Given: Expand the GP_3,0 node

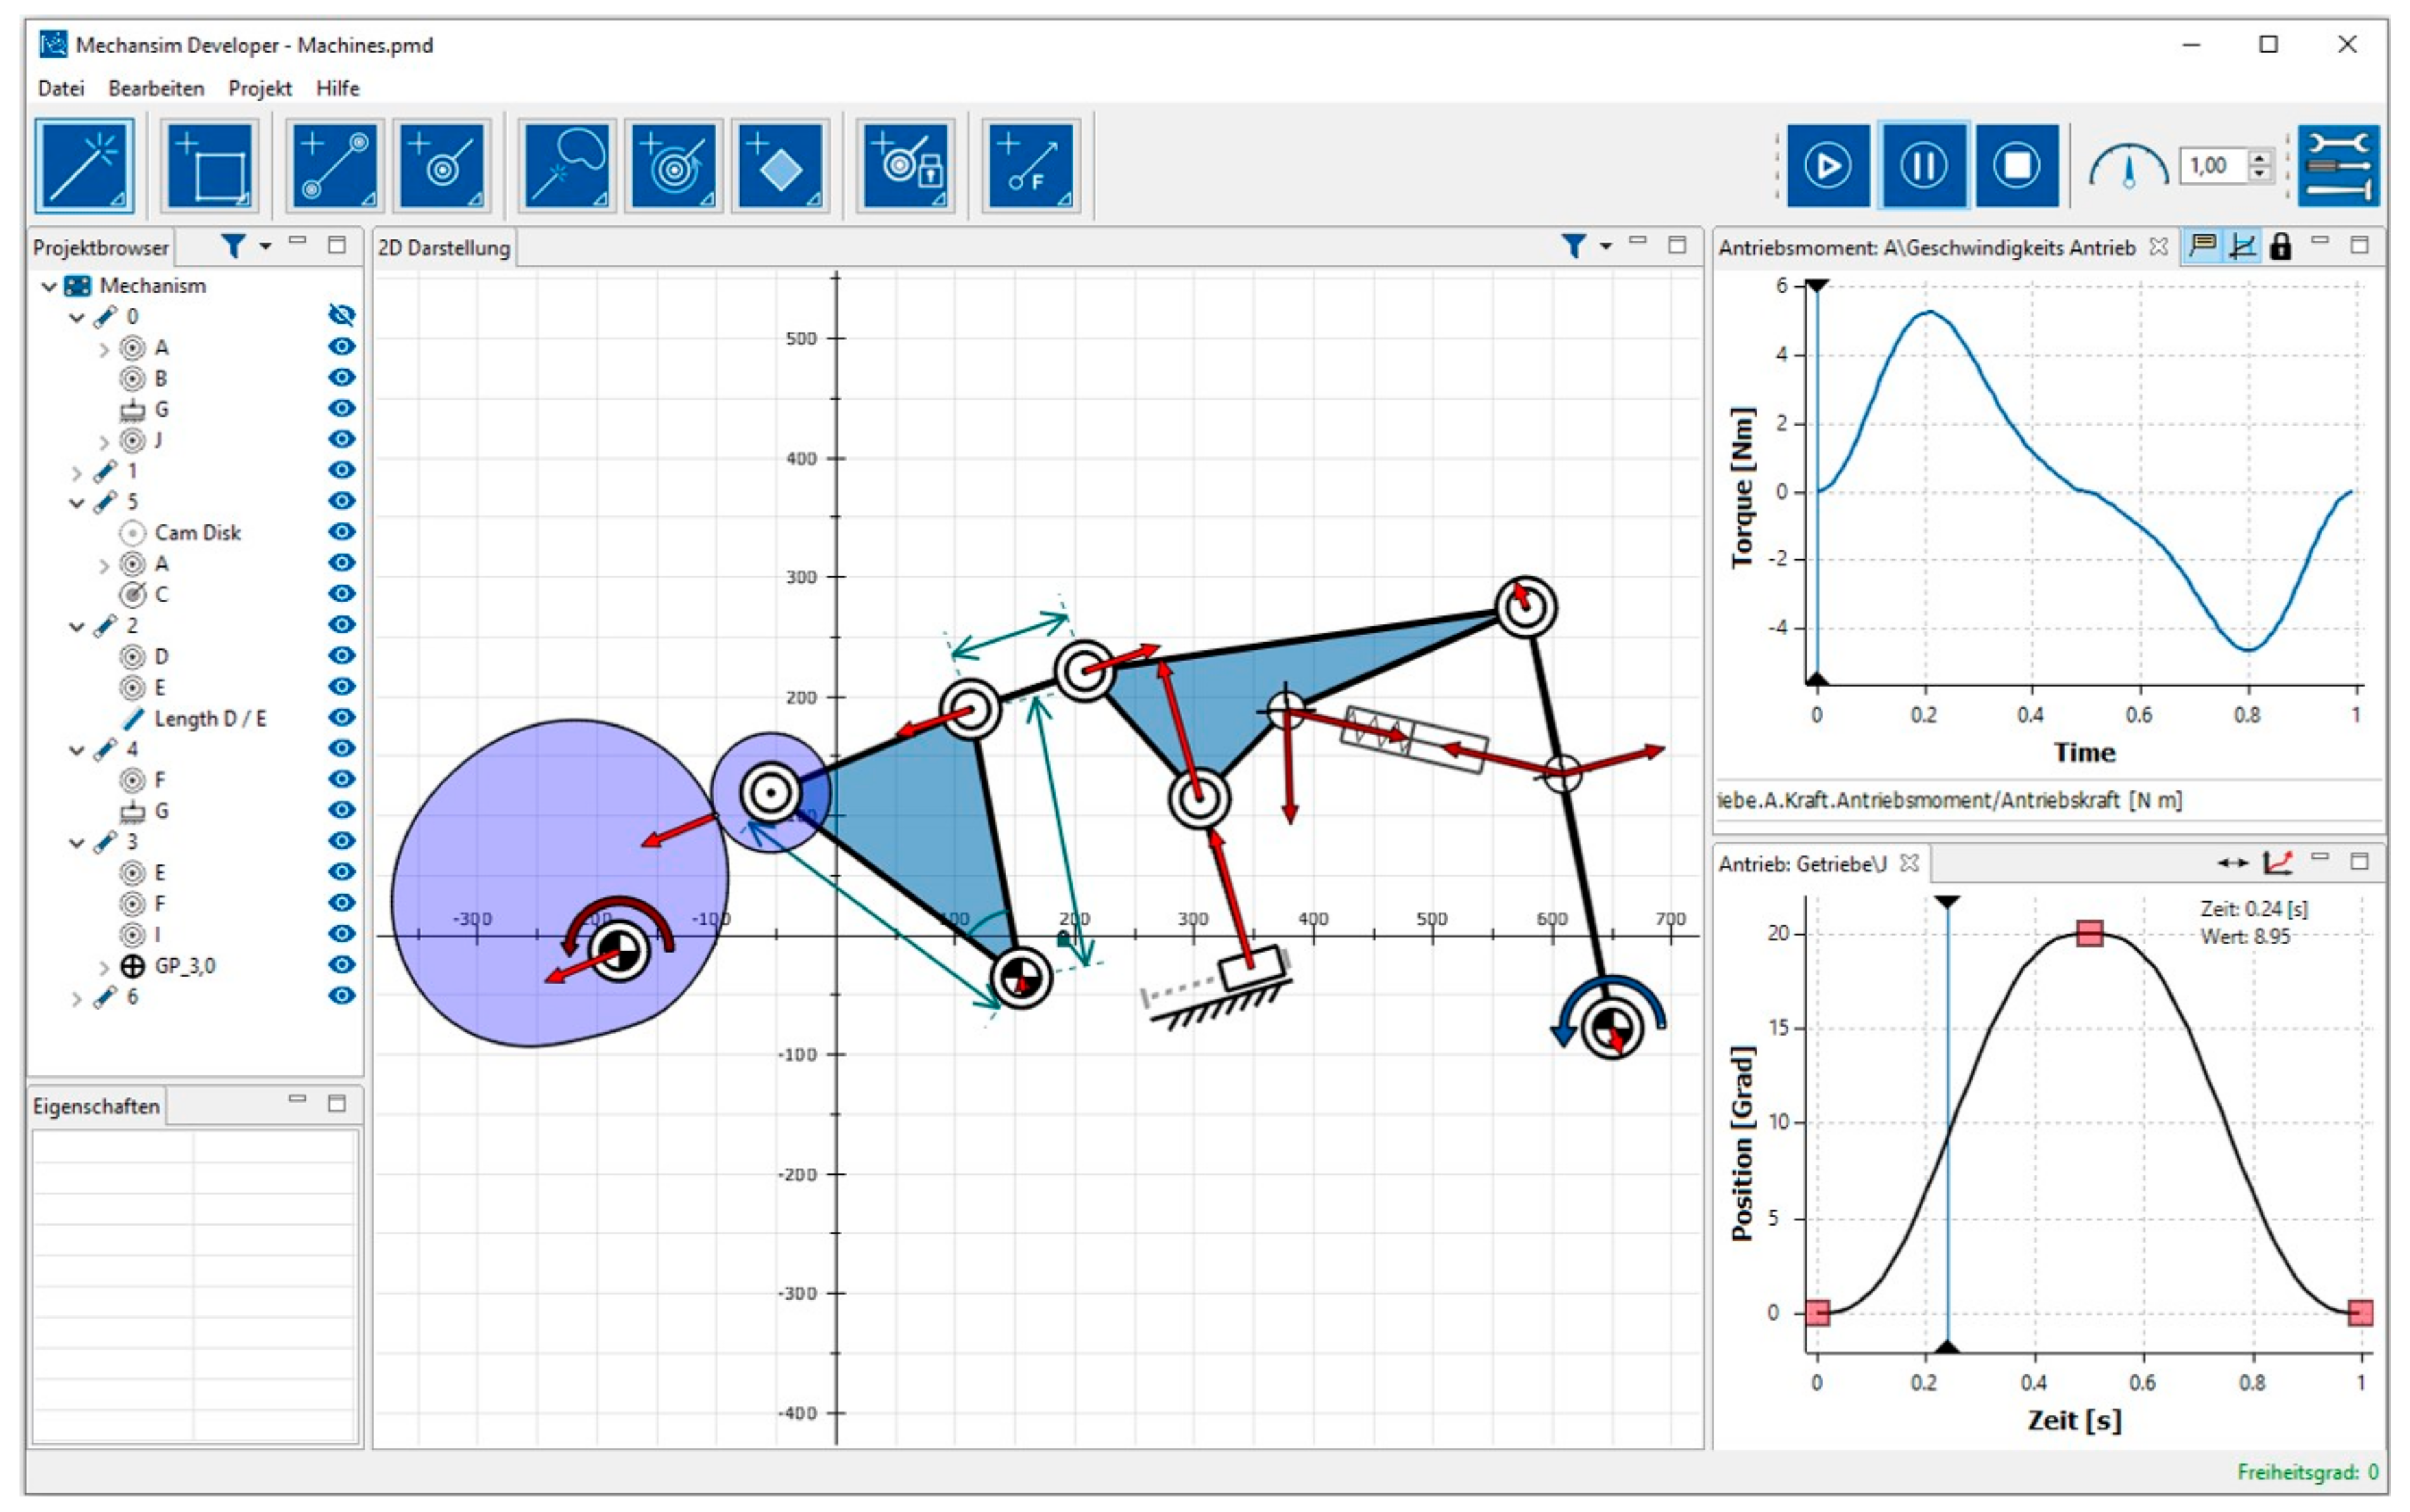Looking at the screenshot, I should pos(104,967).
